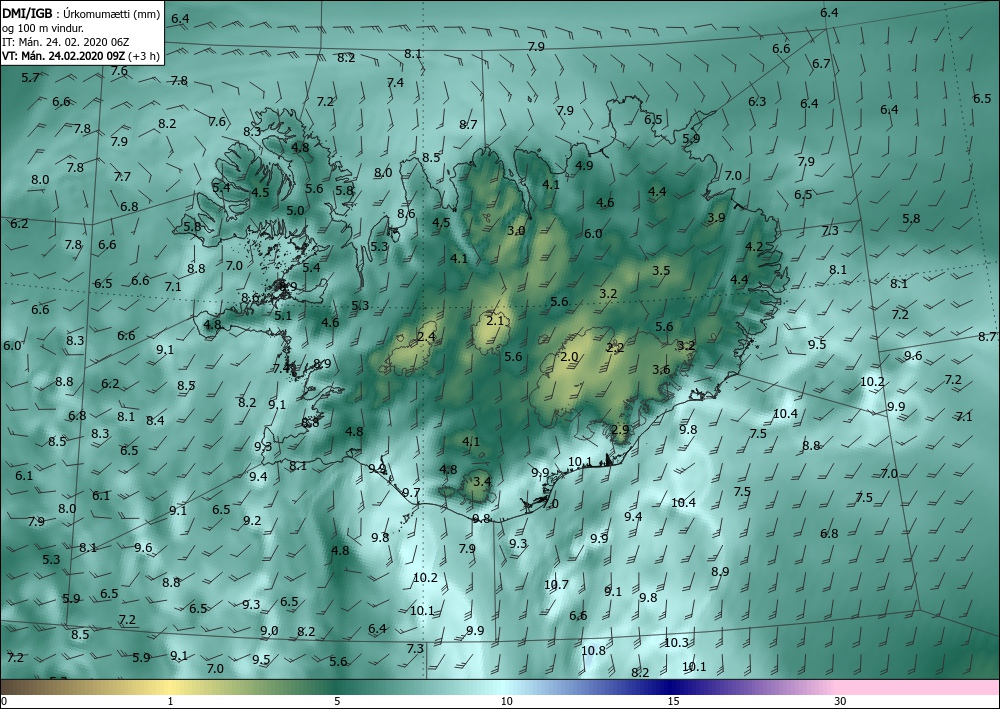Image resolution: width=1000 pixels, height=709 pixels.
Task: Click the 'IT: Mán. 24. 02. 2020 06Z' line
Action: (x=66, y=42)
